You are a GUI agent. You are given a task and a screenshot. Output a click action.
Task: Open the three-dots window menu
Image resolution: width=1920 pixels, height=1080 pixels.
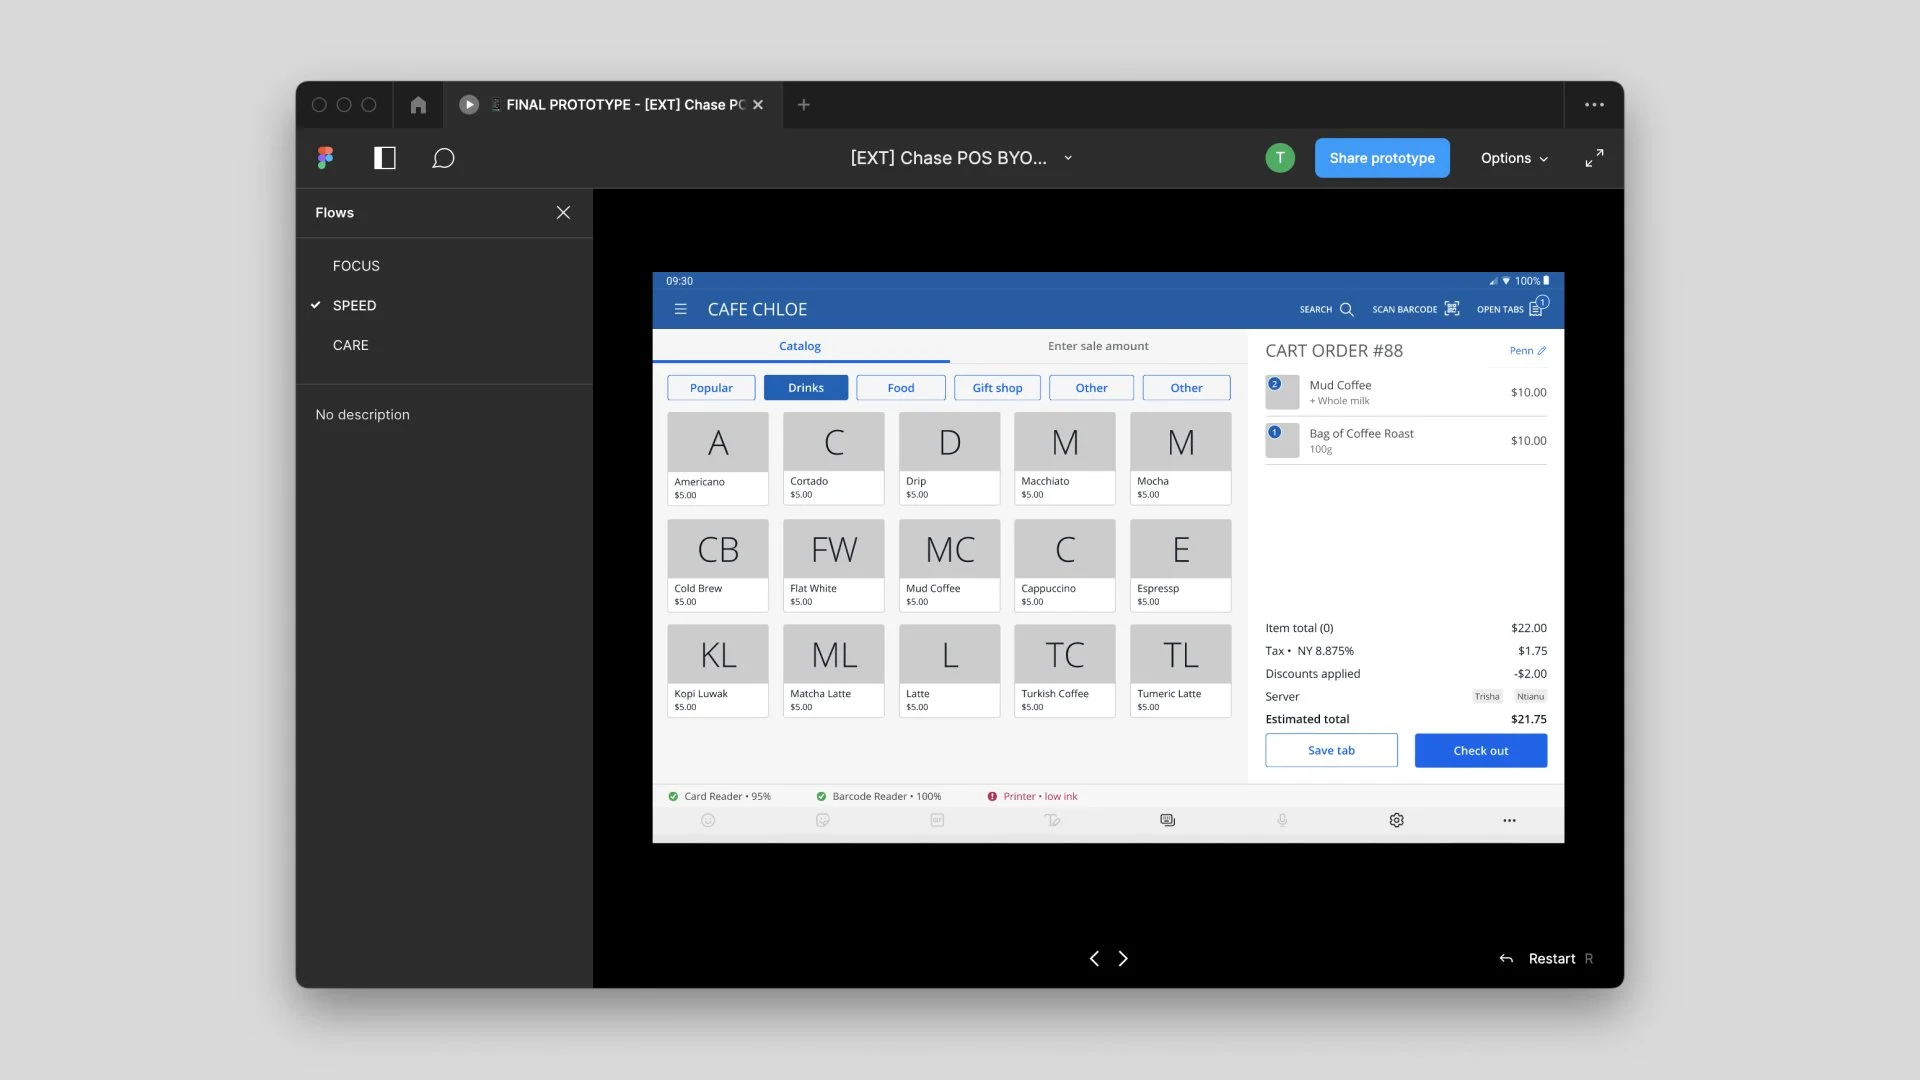coord(1594,105)
